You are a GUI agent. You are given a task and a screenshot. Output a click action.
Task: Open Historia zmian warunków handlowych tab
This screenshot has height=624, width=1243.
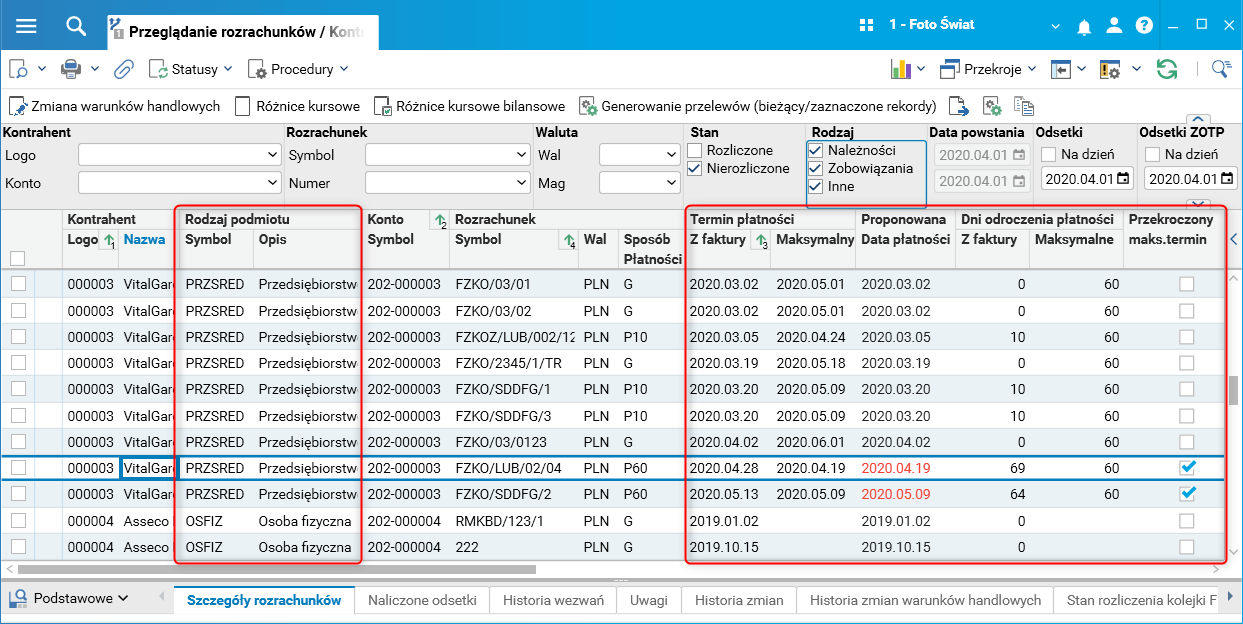tap(925, 600)
